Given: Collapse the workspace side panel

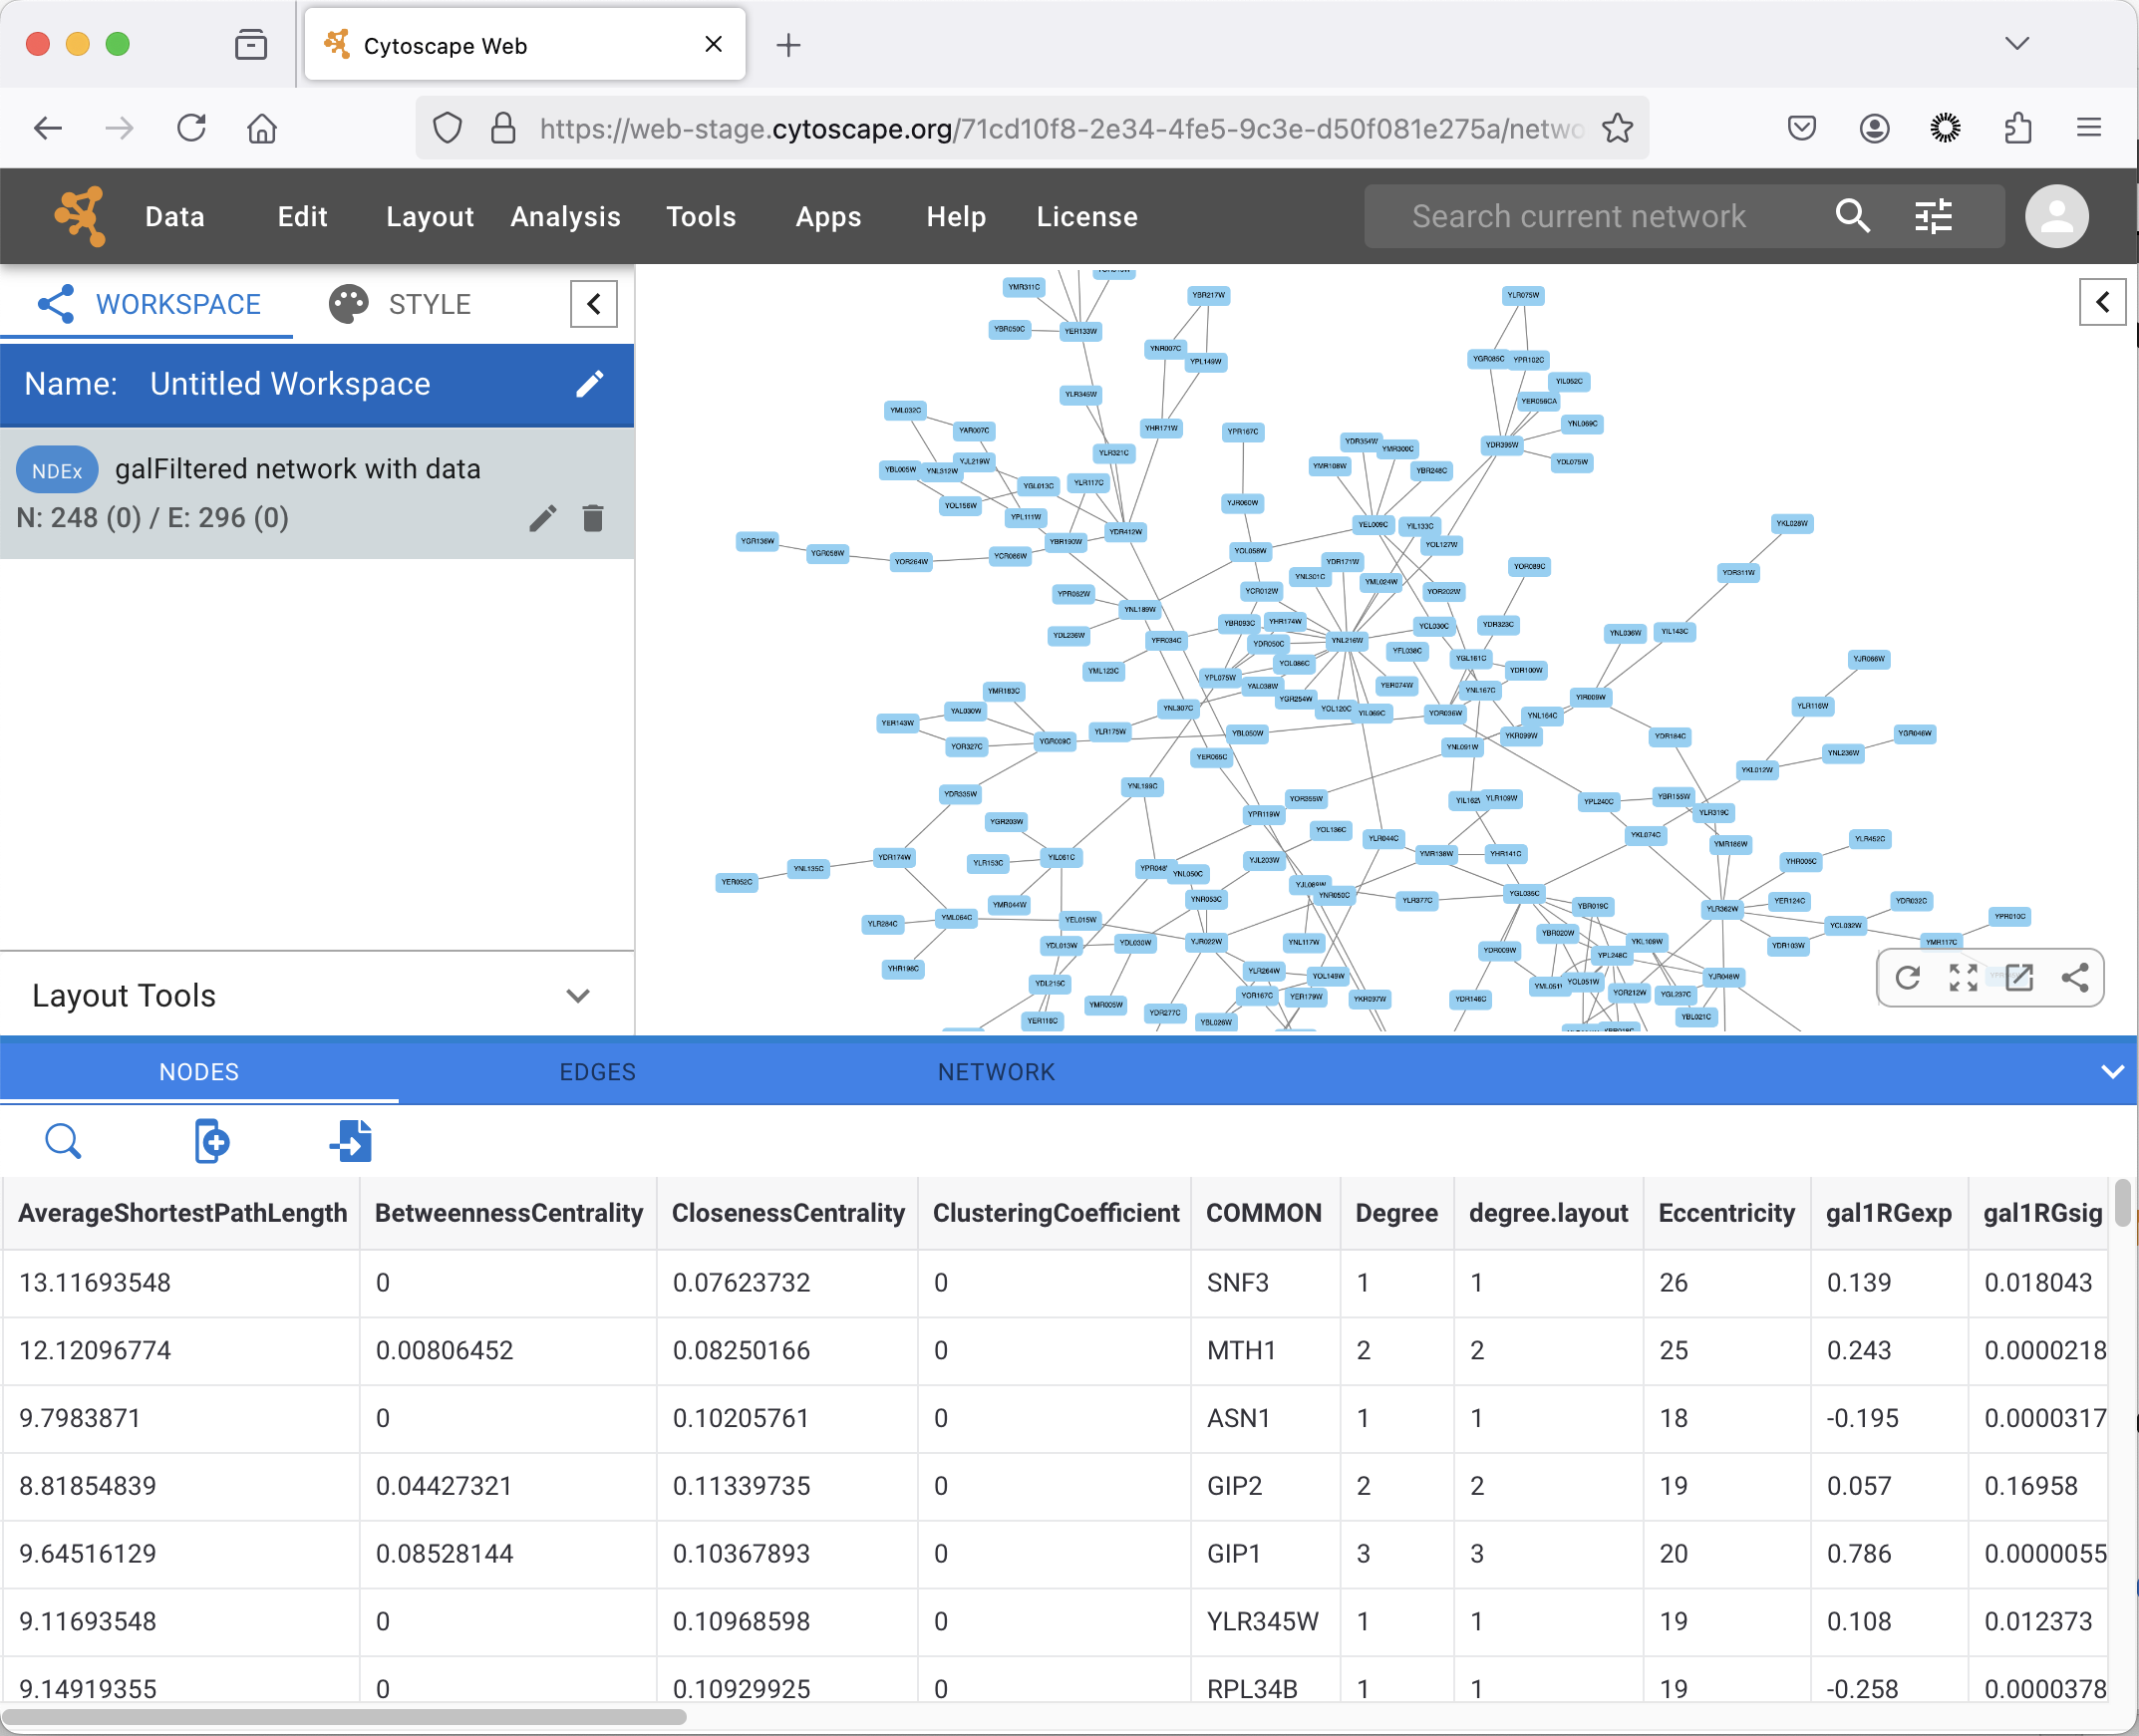Looking at the screenshot, I should (x=593, y=303).
